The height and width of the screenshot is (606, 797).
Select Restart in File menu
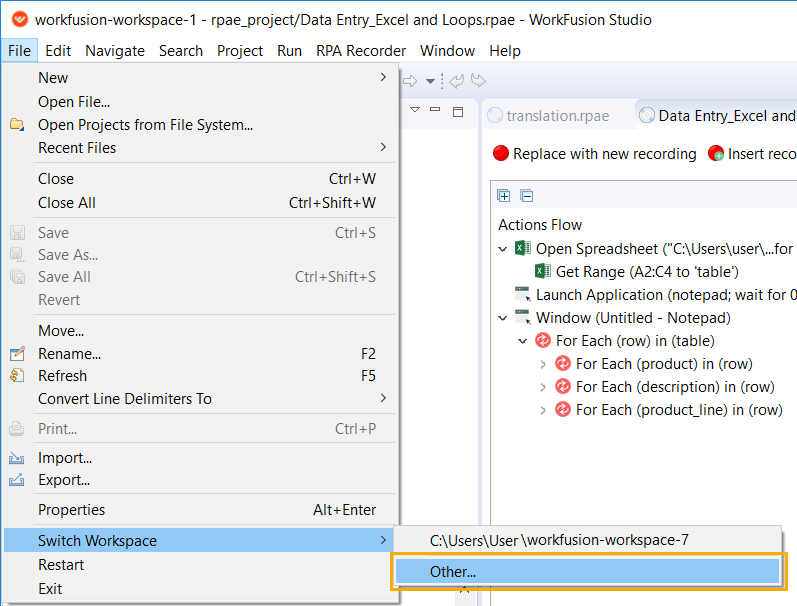pos(199,565)
